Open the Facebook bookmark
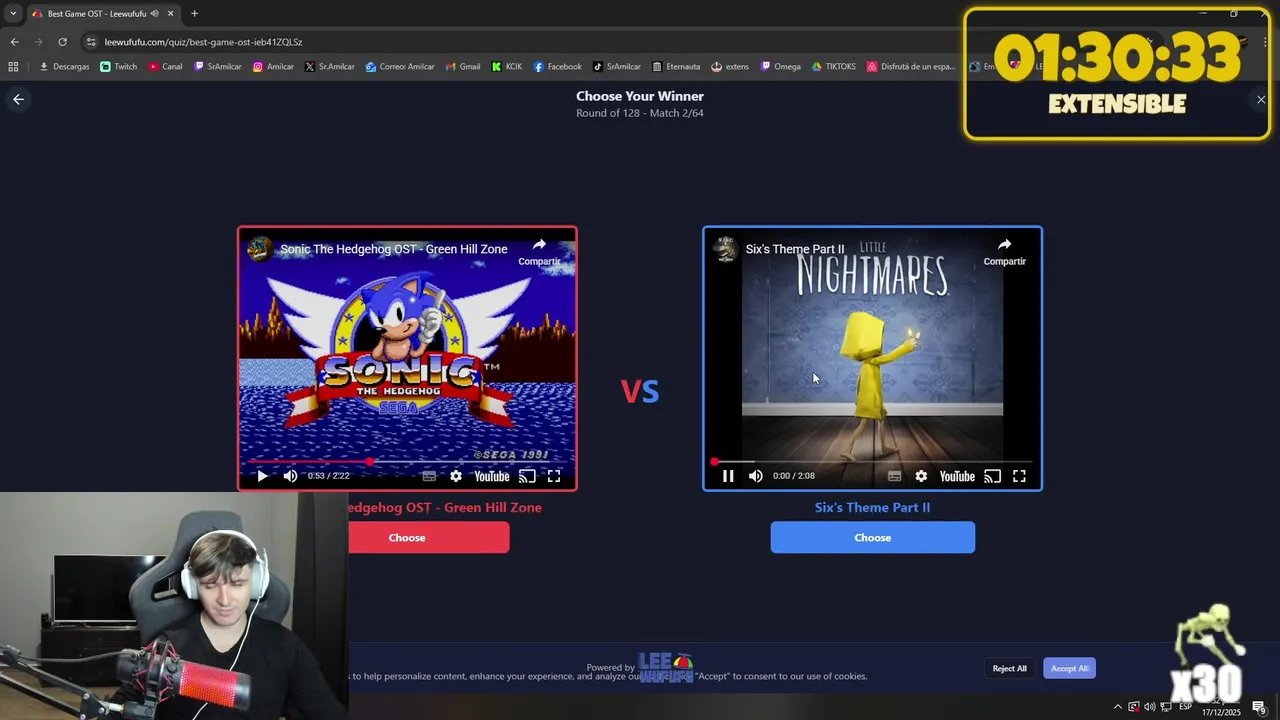1280x720 pixels. coord(558,67)
